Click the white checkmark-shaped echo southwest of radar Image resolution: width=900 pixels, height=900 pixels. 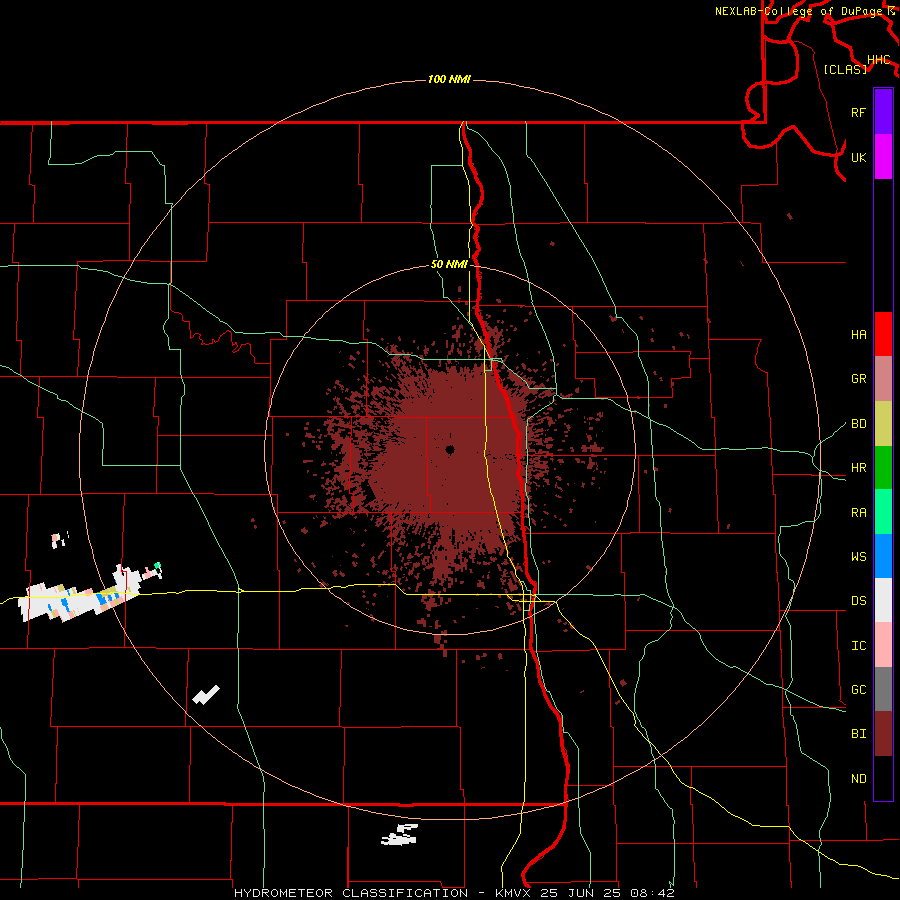pyautogui.click(x=206, y=695)
